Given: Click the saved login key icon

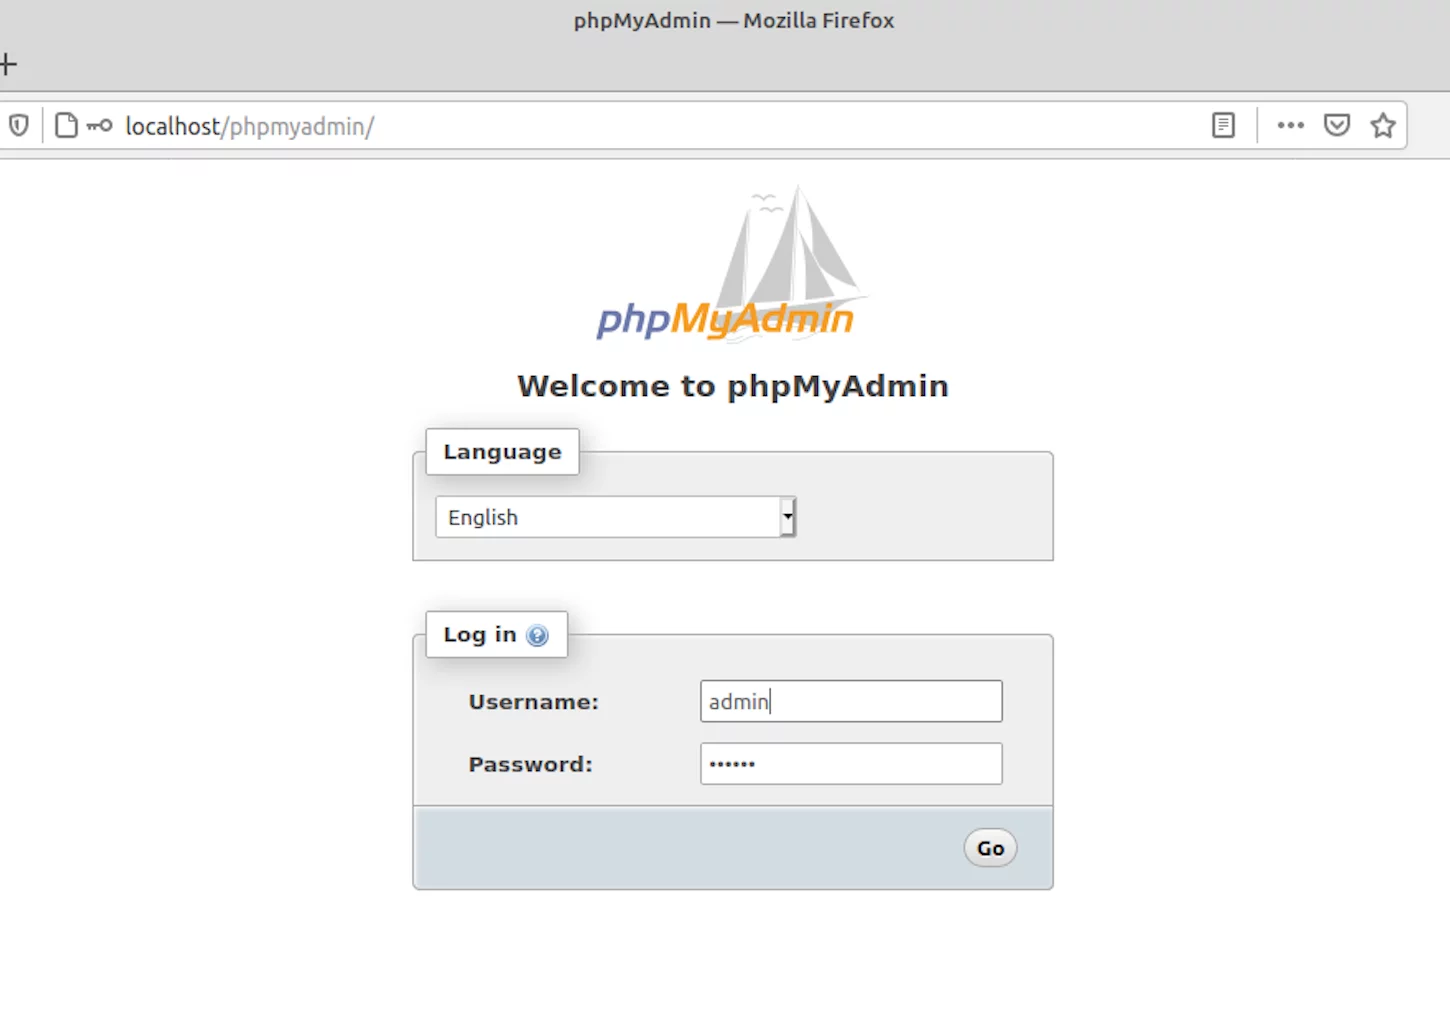Looking at the screenshot, I should tap(99, 126).
